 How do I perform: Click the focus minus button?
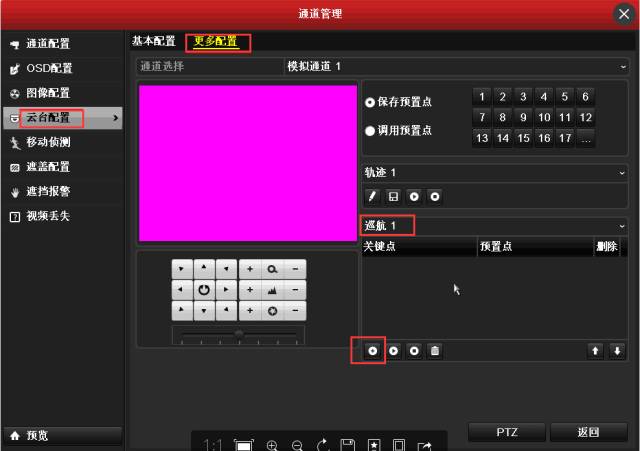[x=295, y=290]
